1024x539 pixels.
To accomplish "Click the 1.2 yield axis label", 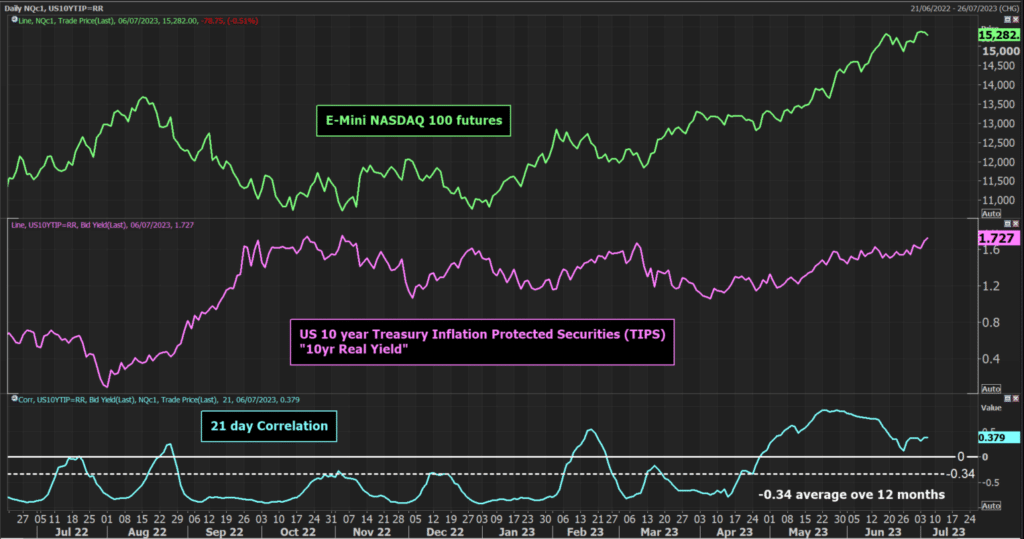I will click(x=991, y=286).
